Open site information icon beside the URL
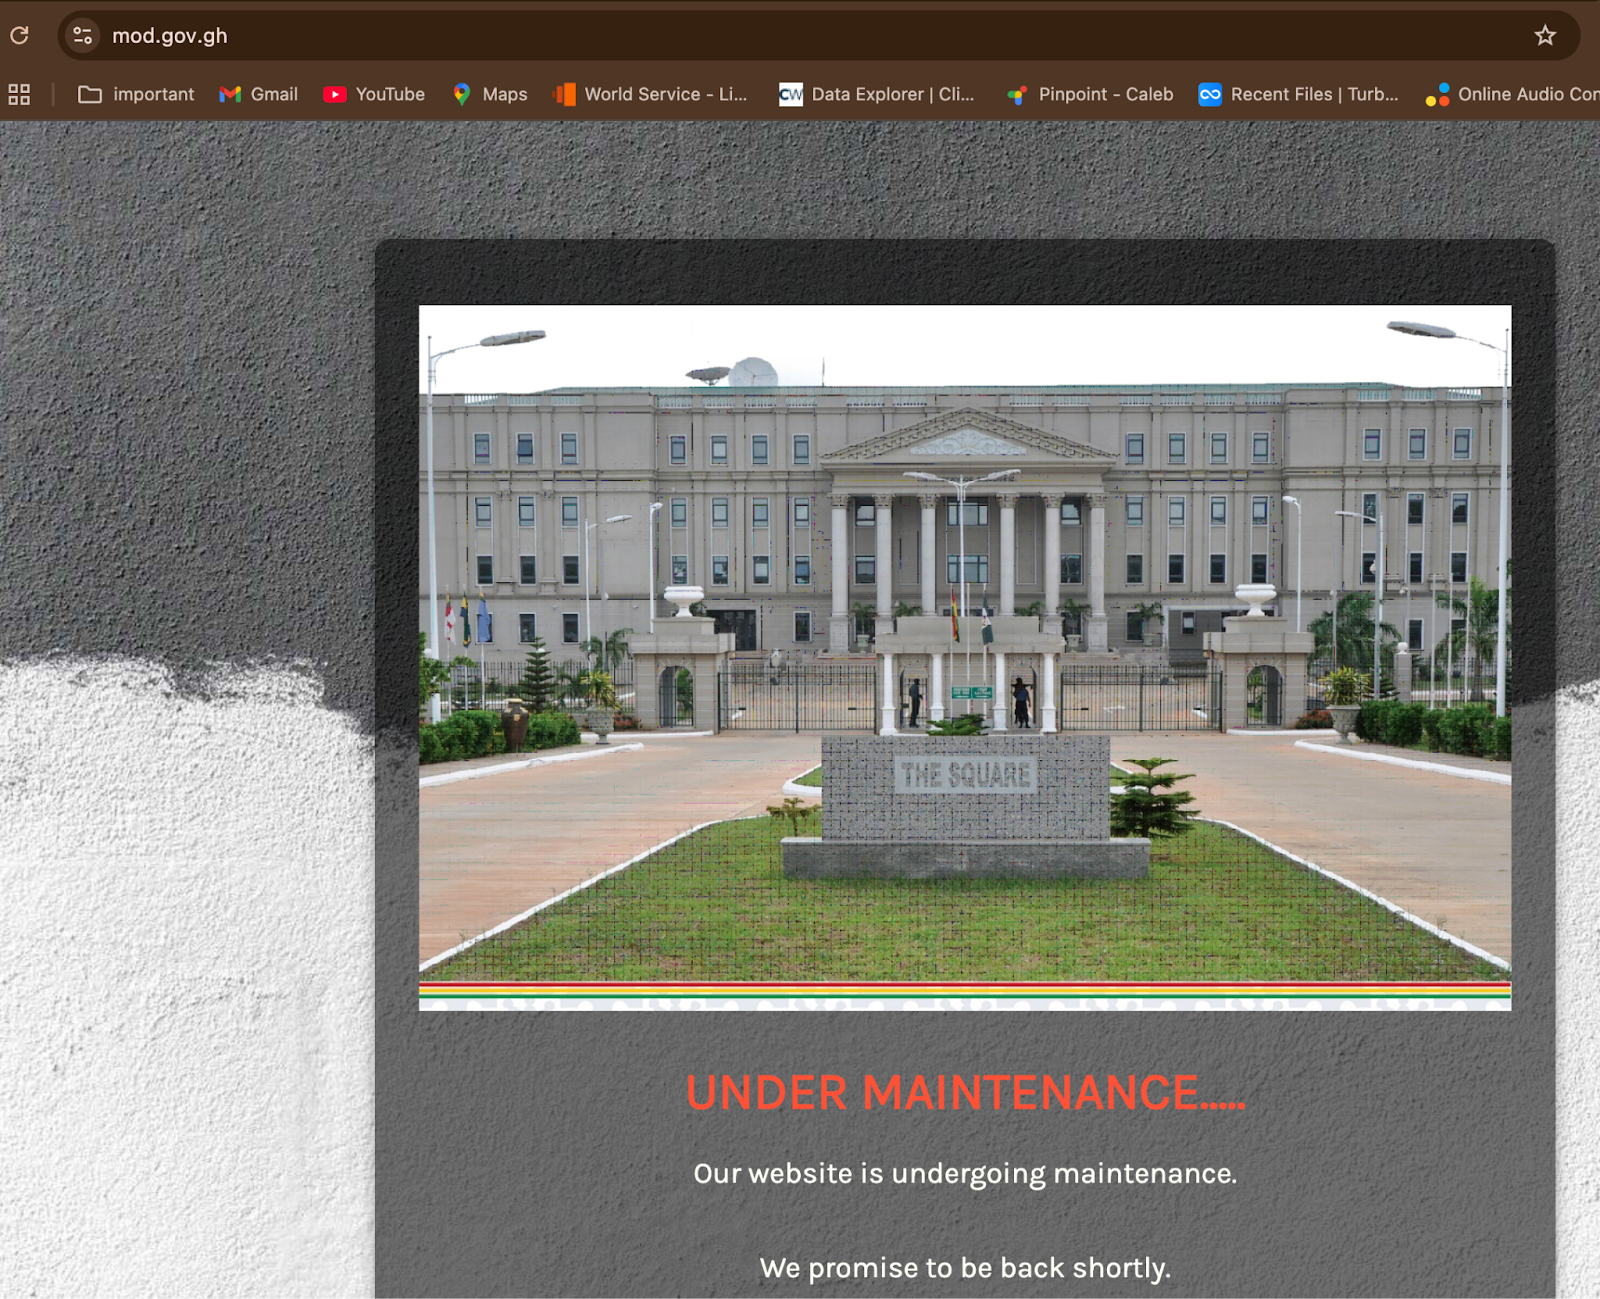1600x1299 pixels. click(82, 36)
